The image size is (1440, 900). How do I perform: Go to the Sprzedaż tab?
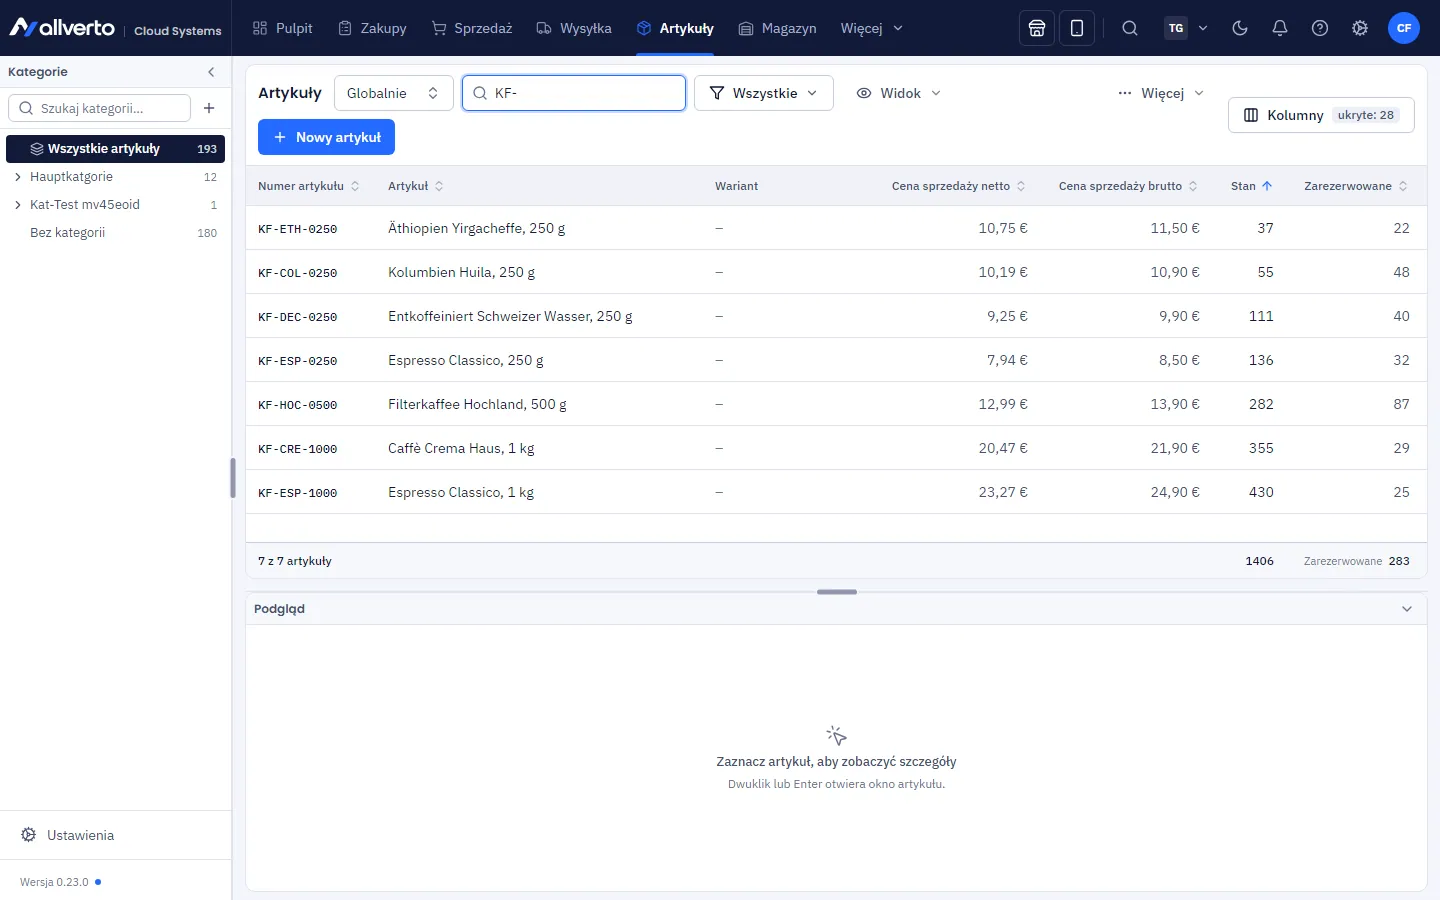coord(472,28)
